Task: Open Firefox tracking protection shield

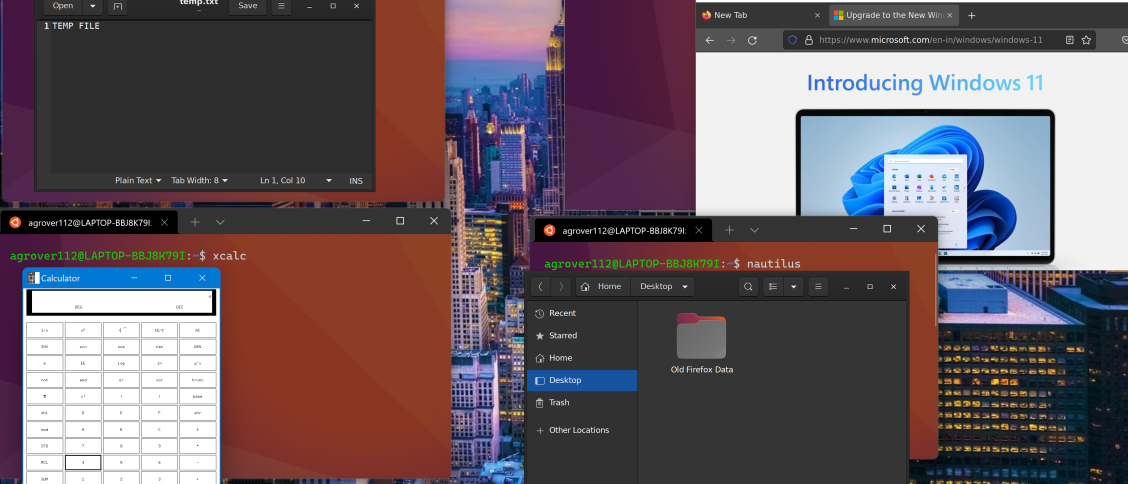Action: pyautogui.click(x=793, y=40)
